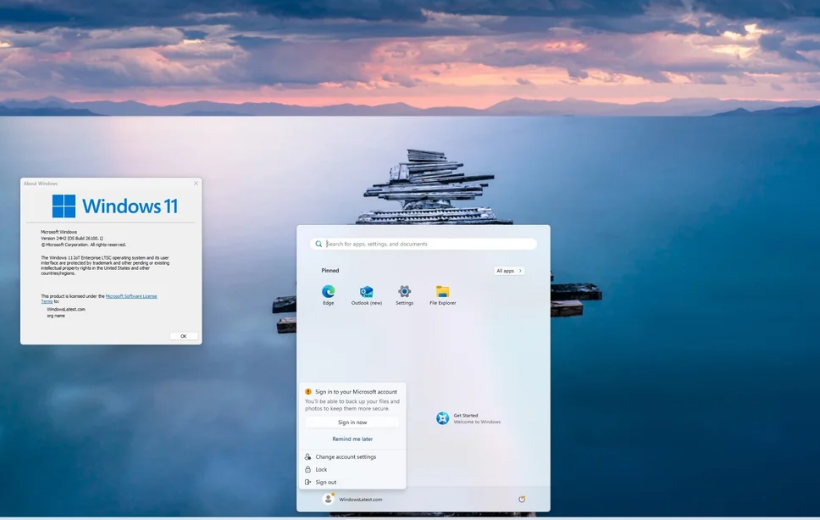Viewport: 820px width, 520px height.
Task: Click the About Windows title bar text
Action: [40, 184]
